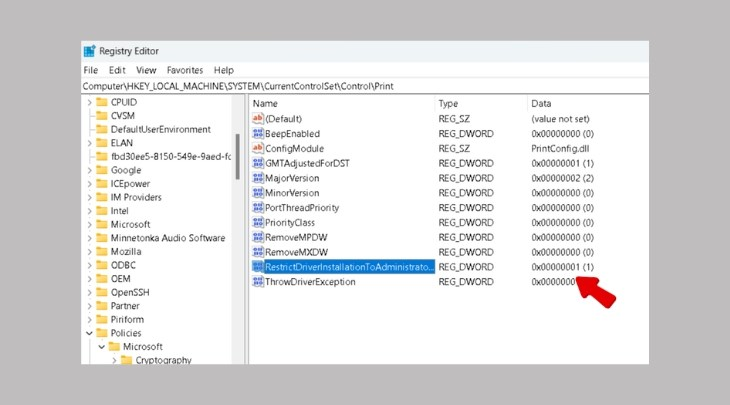The width and height of the screenshot is (730, 405).
Task: Open the View menu
Action: [146, 70]
